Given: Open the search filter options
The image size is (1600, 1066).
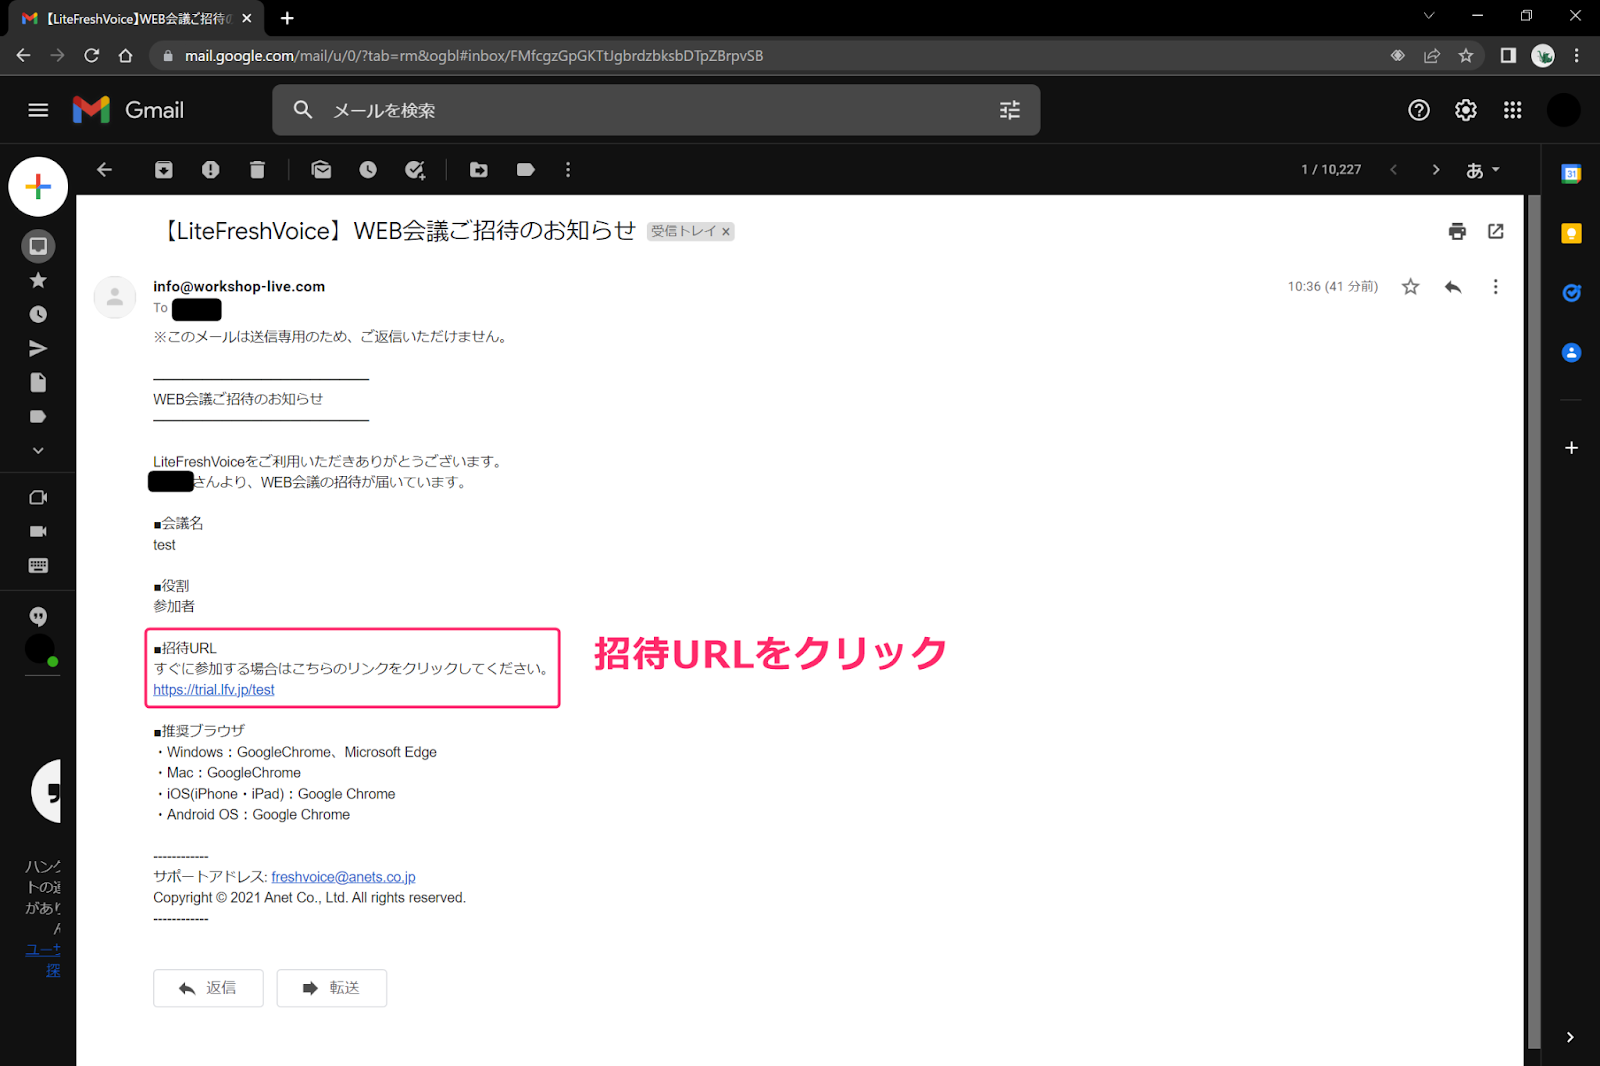Looking at the screenshot, I should pos(1010,110).
